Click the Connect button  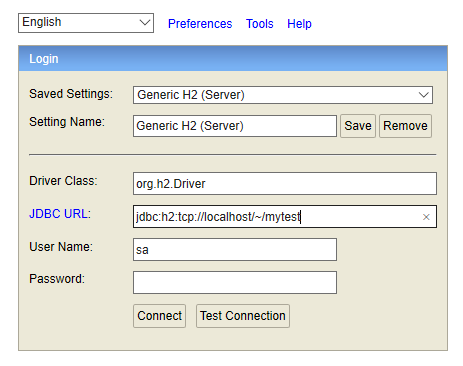click(x=159, y=316)
